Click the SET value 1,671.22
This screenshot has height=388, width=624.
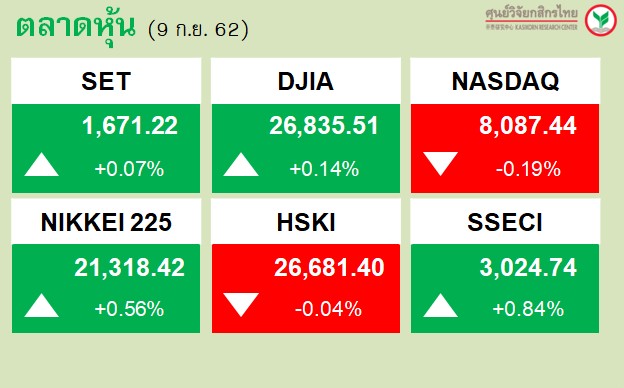coord(130,126)
